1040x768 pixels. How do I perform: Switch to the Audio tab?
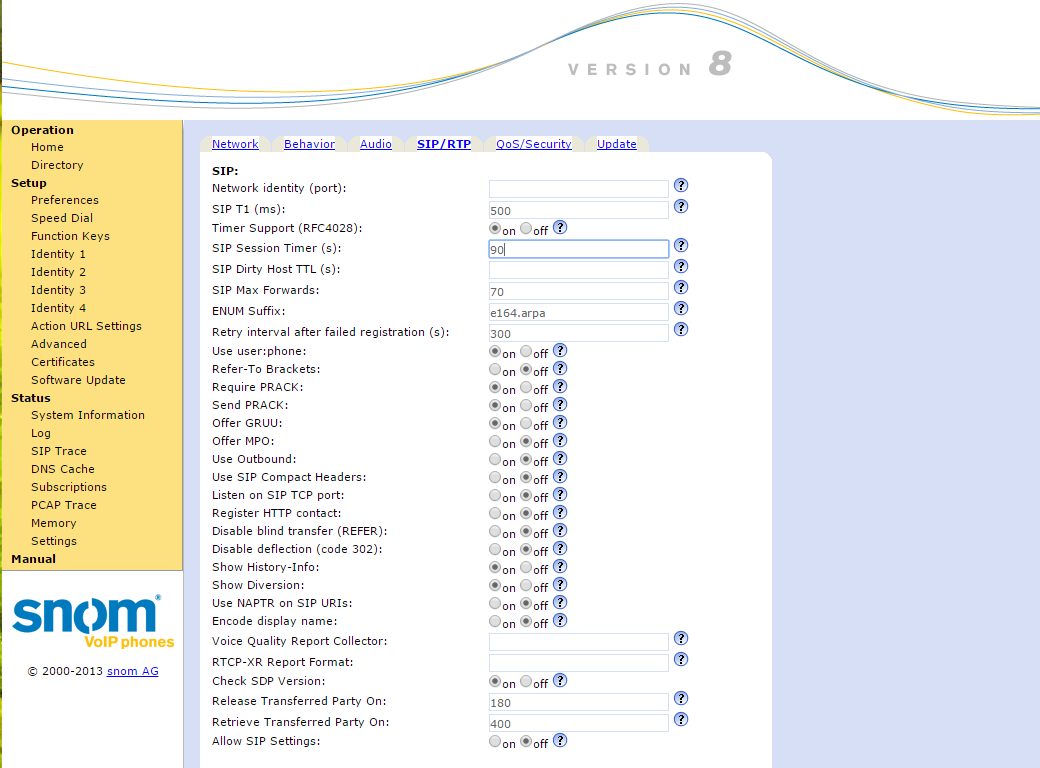coord(376,144)
